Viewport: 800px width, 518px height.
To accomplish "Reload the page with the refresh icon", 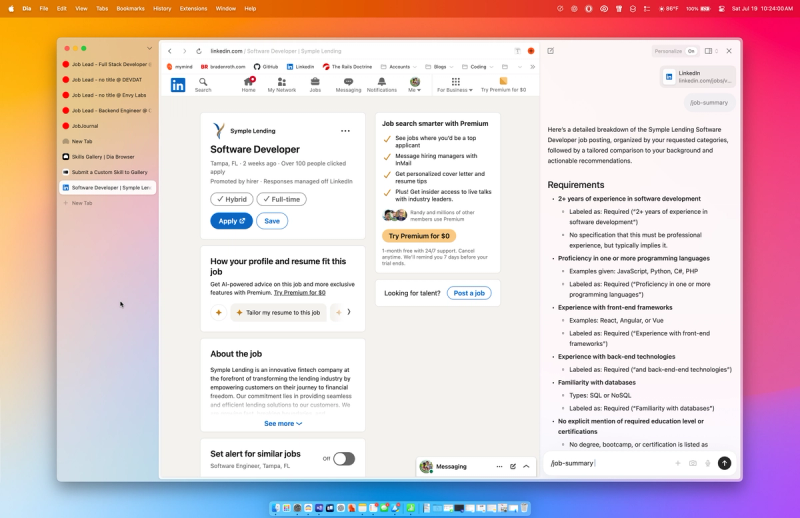I will coord(199,51).
